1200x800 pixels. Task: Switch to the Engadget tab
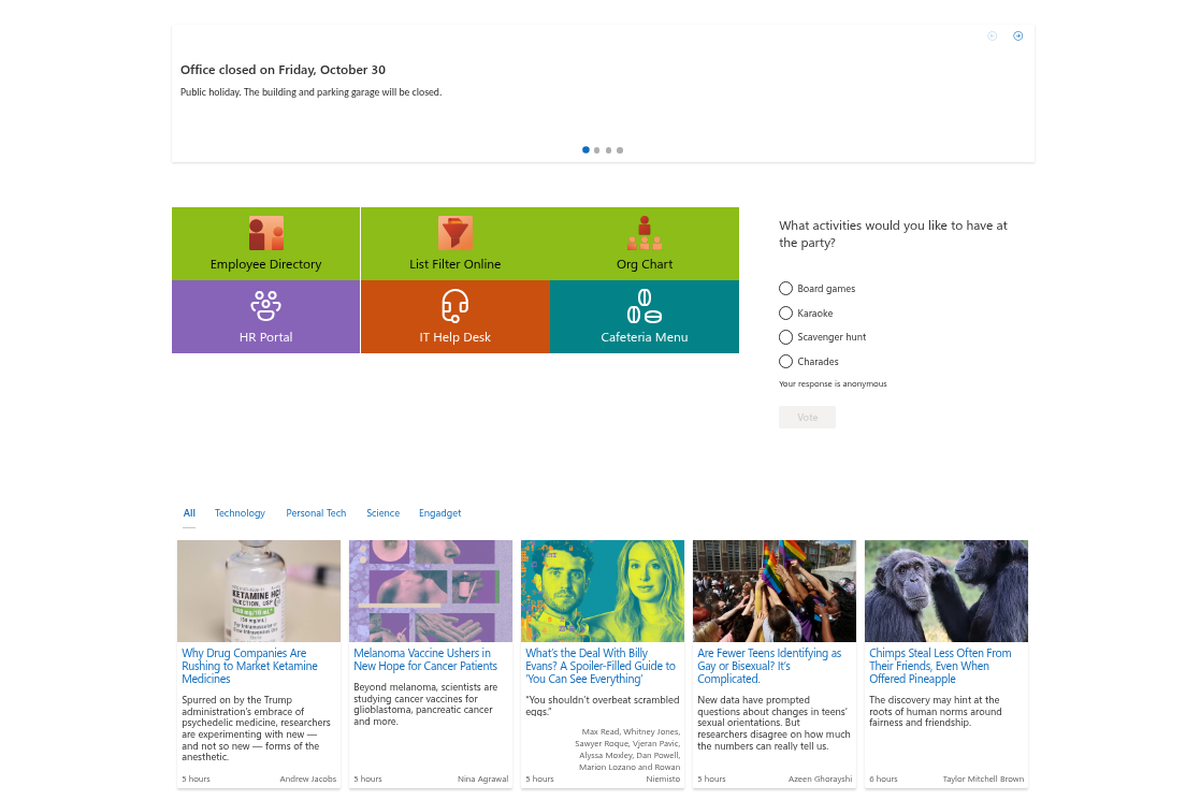pos(440,513)
